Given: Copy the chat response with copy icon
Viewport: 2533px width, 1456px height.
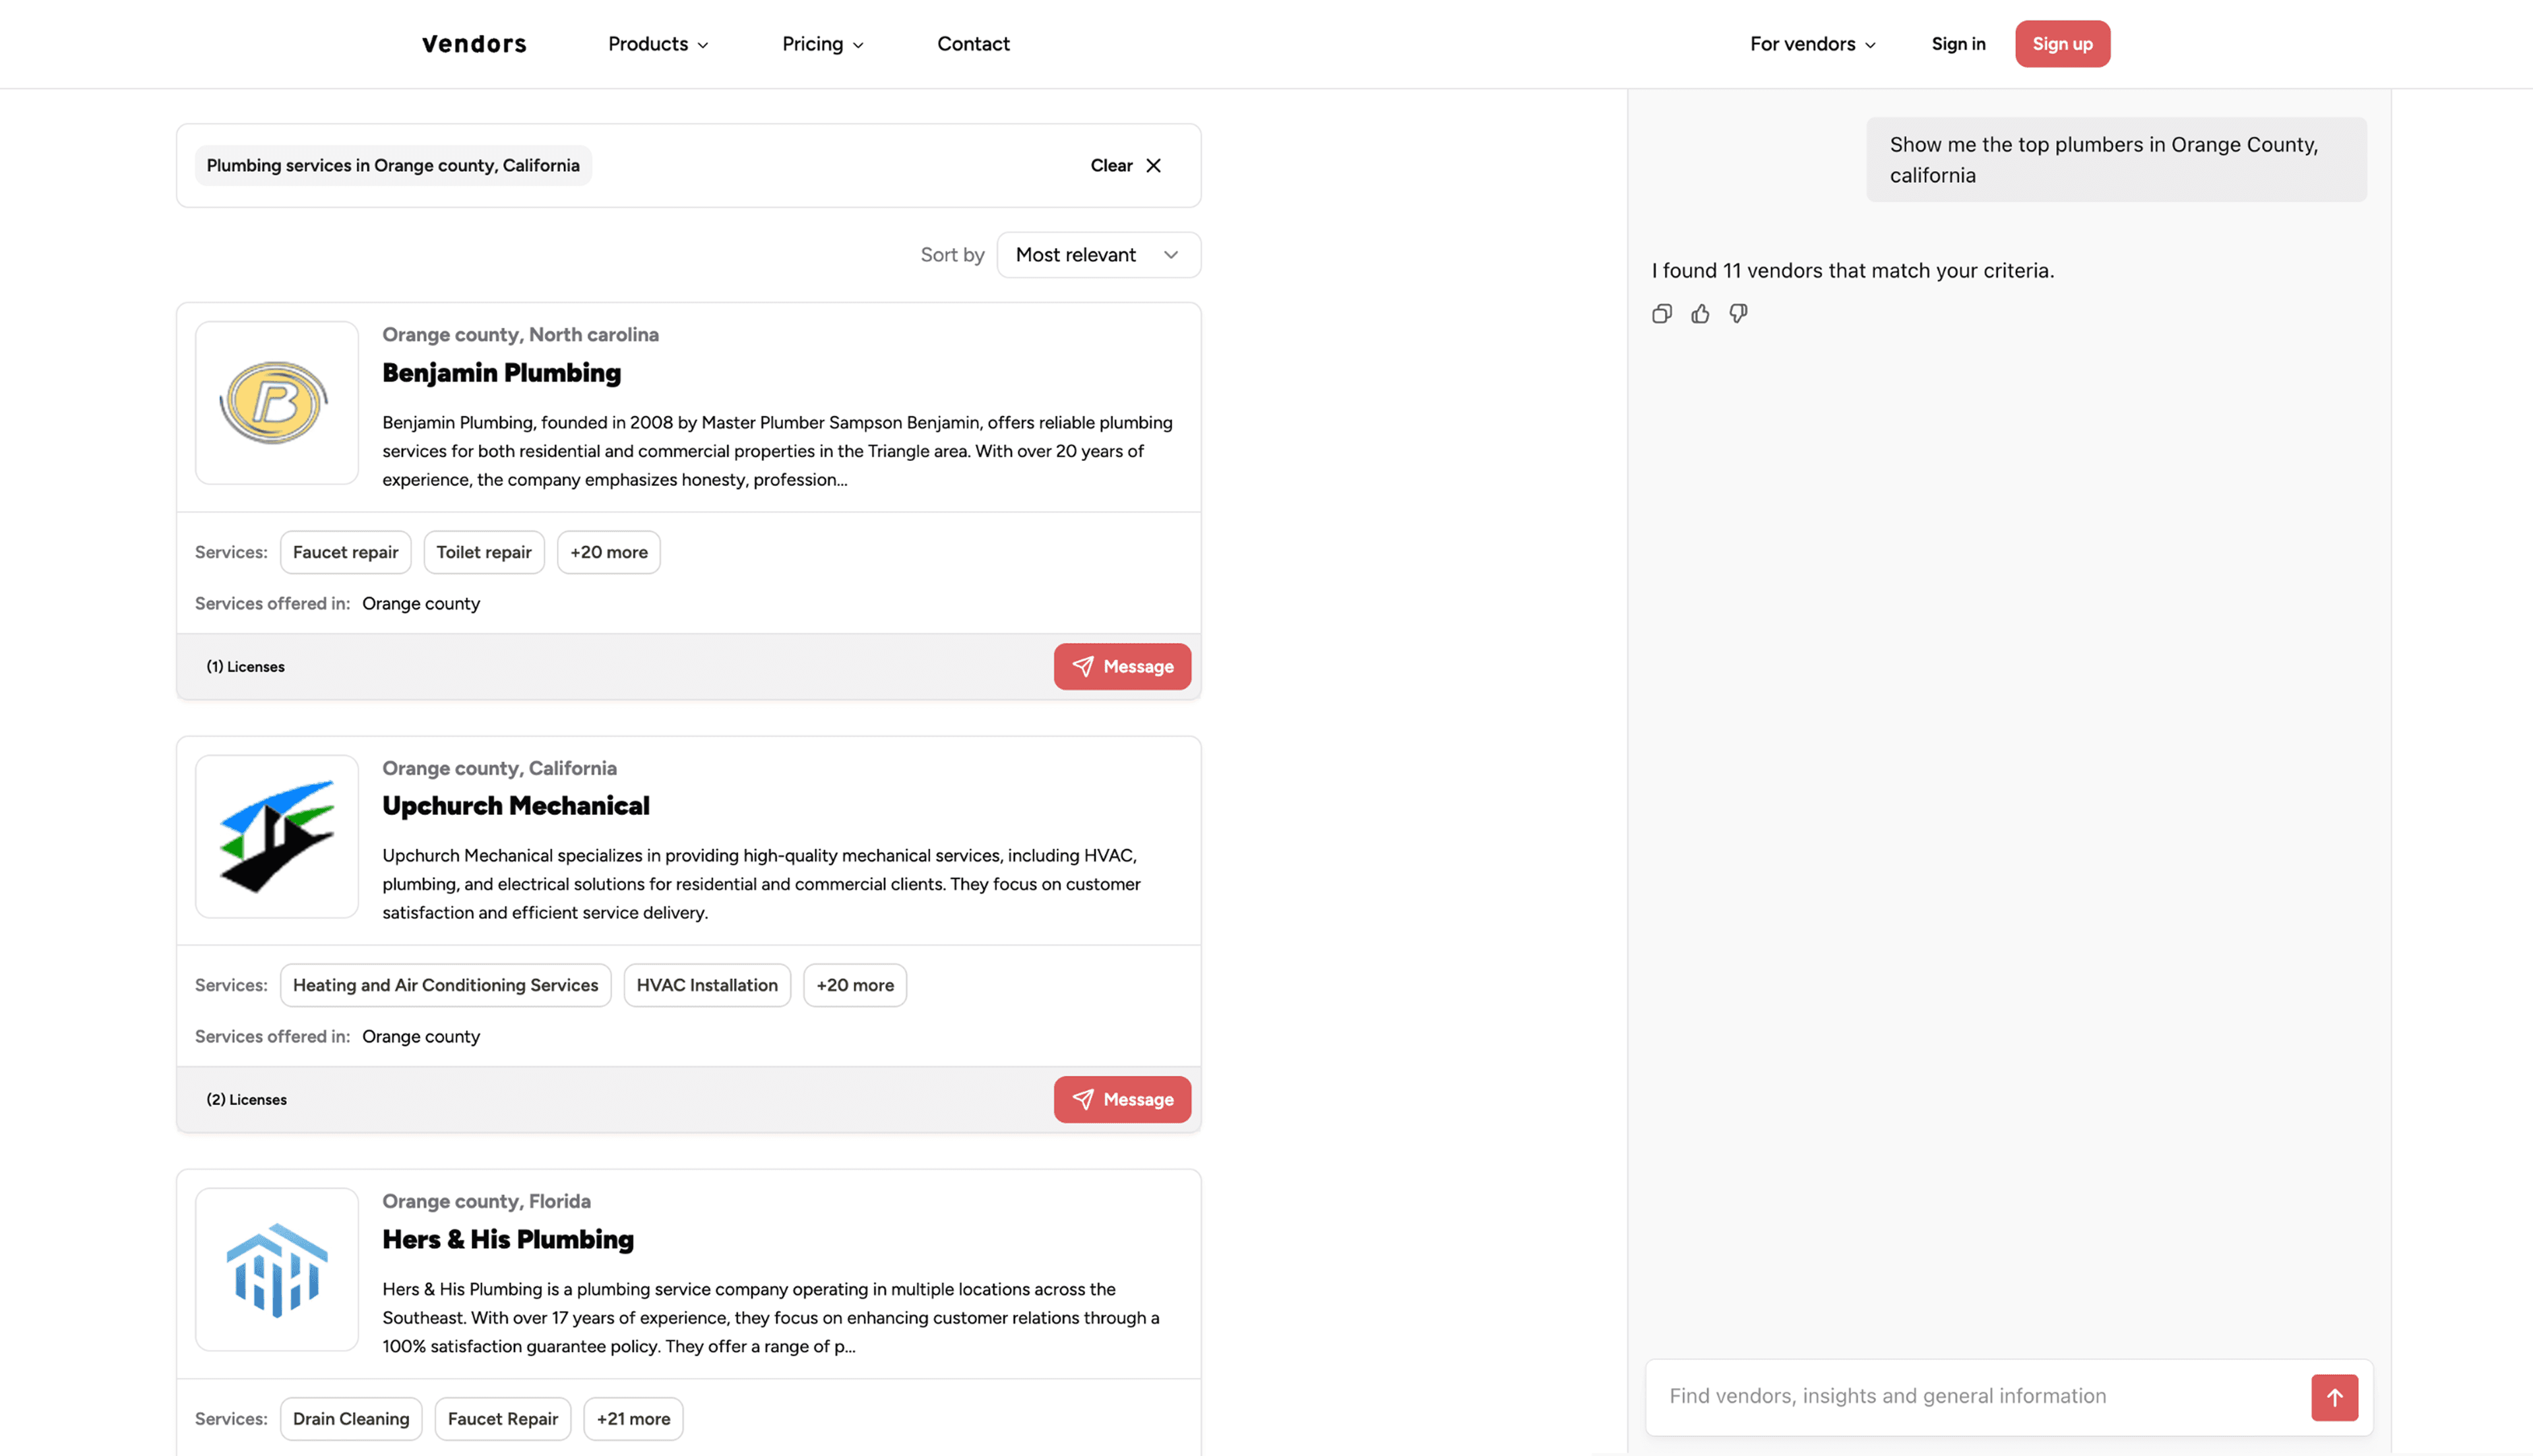Looking at the screenshot, I should 1661,314.
